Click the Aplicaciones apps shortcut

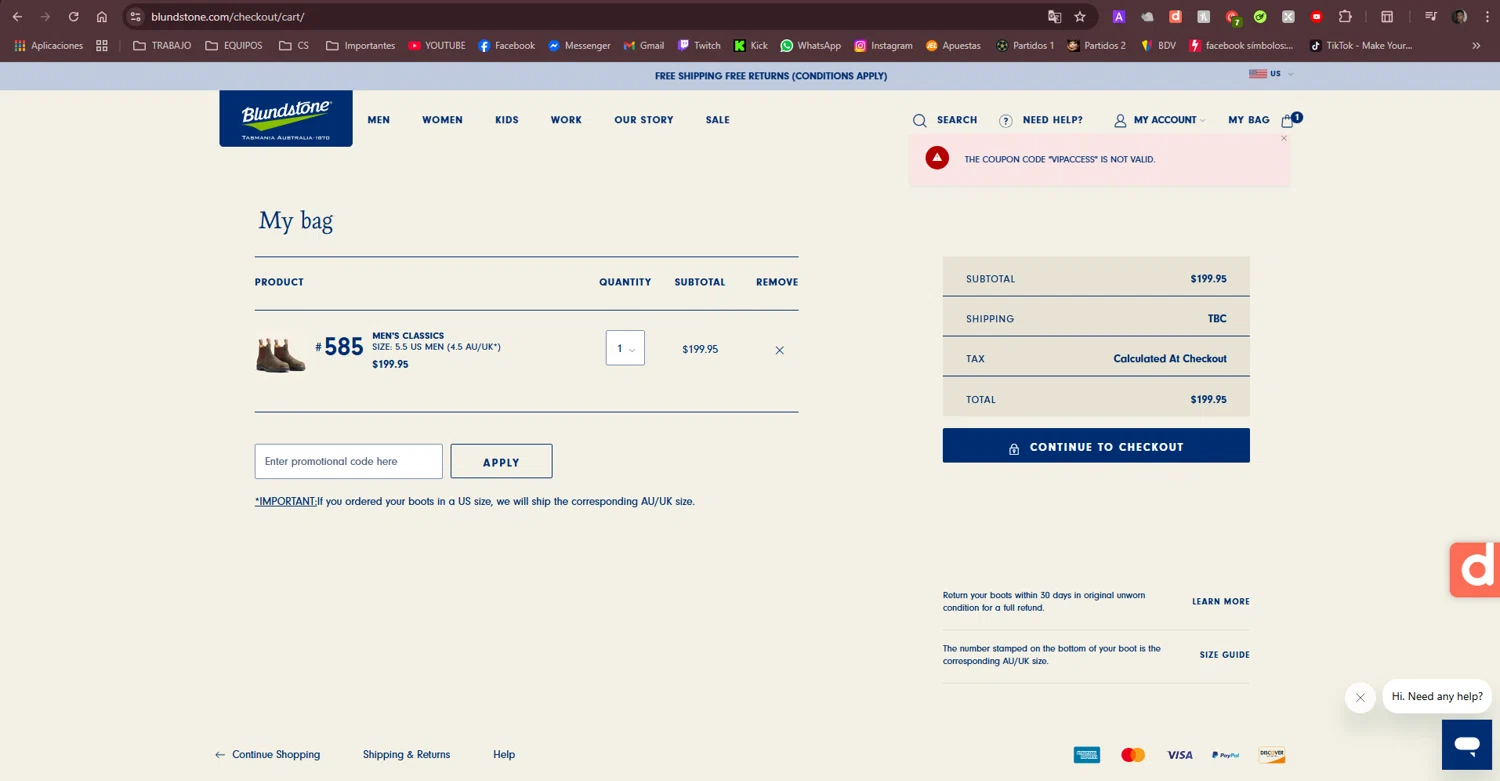tap(48, 45)
